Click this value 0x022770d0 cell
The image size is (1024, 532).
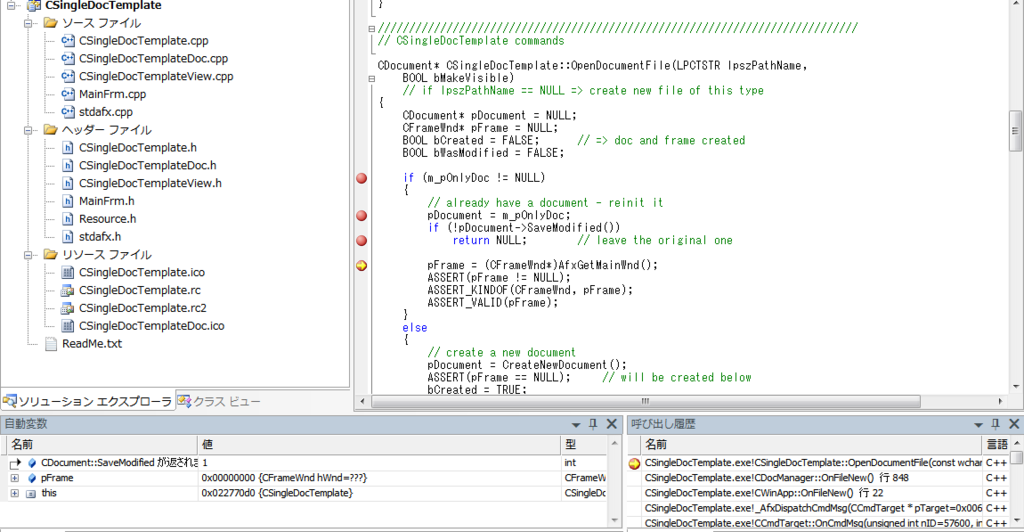(379, 493)
